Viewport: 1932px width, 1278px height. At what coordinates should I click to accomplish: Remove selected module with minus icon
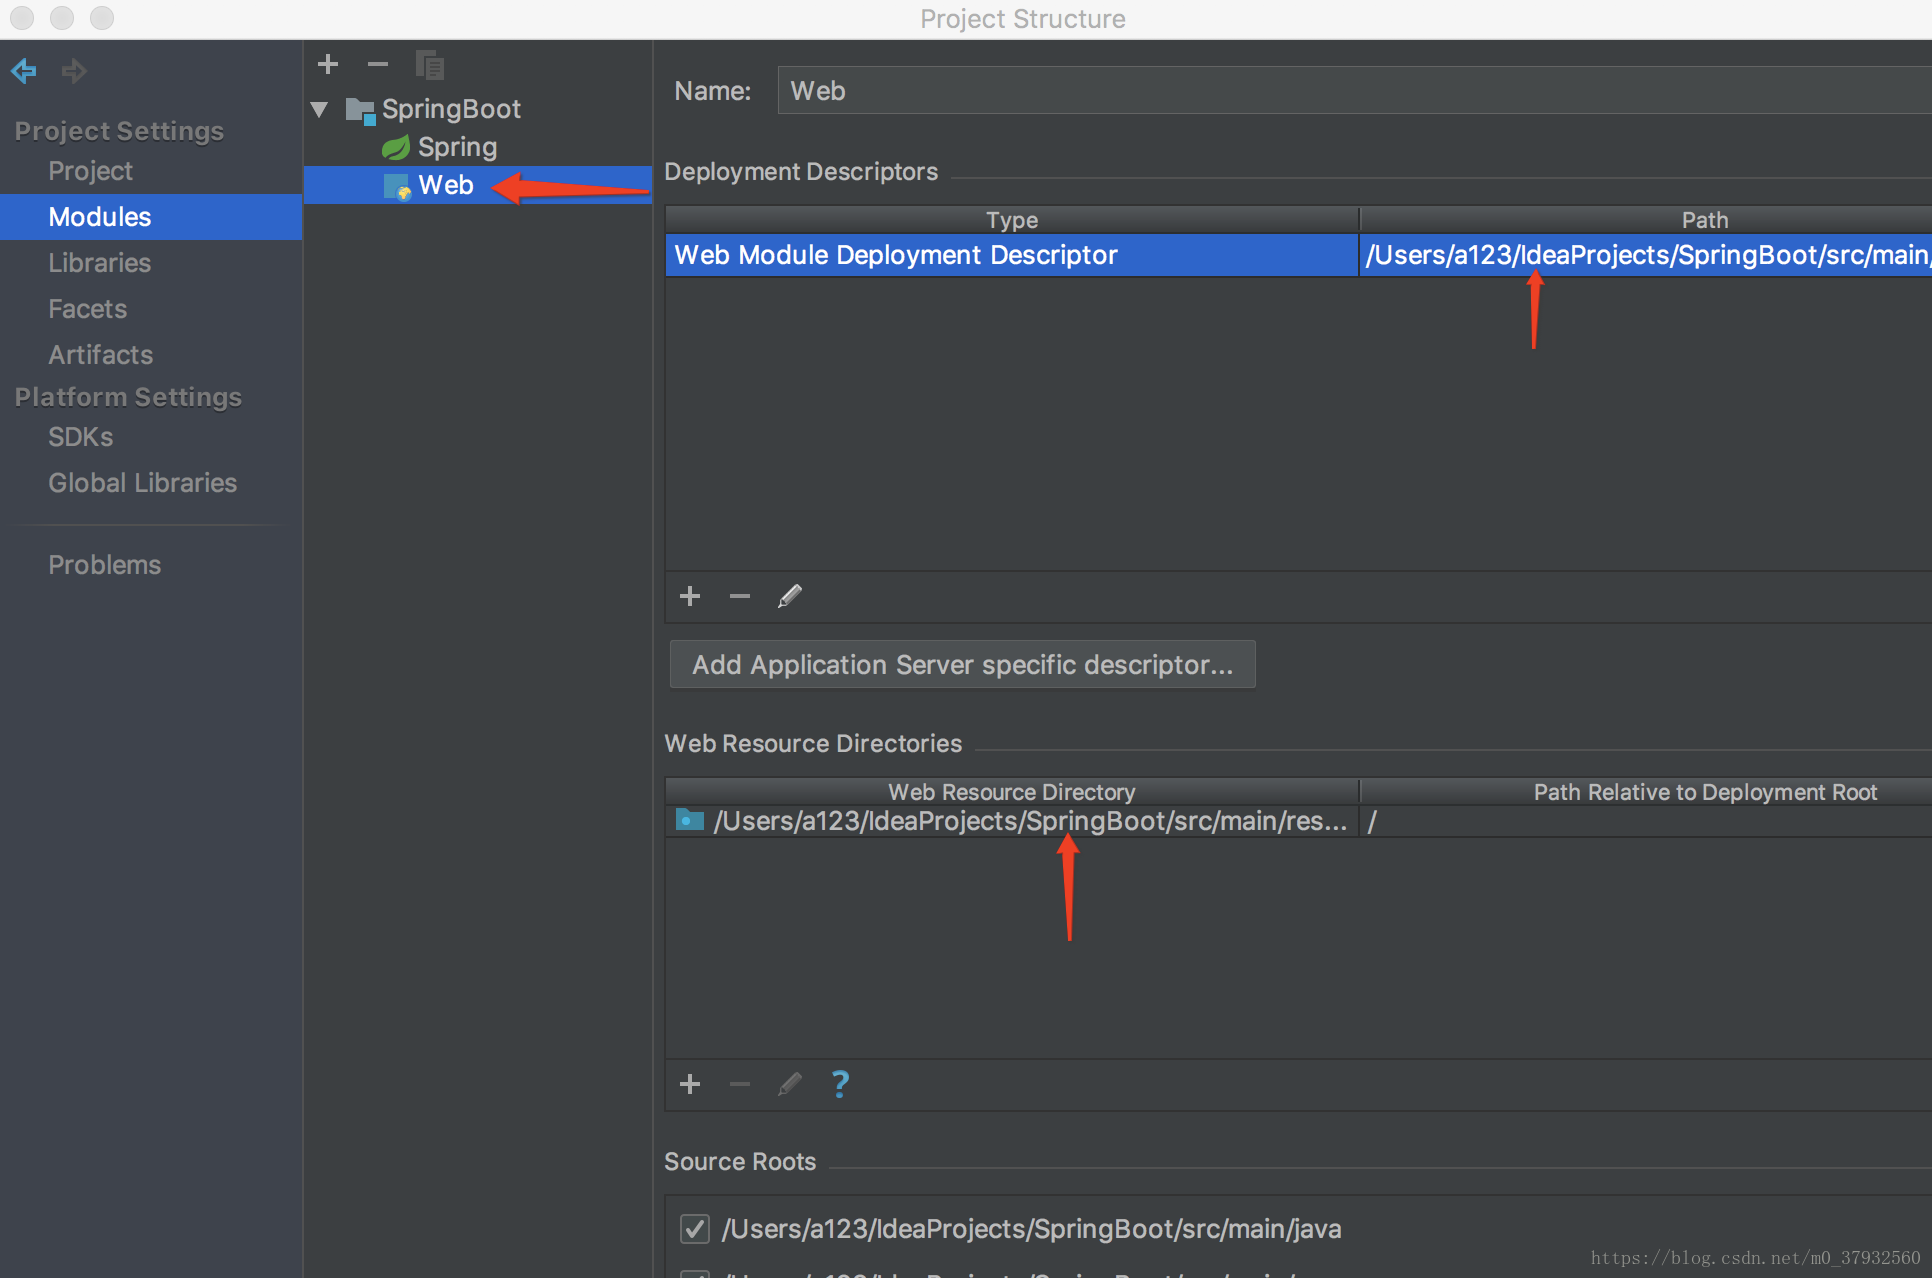pyautogui.click(x=378, y=65)
